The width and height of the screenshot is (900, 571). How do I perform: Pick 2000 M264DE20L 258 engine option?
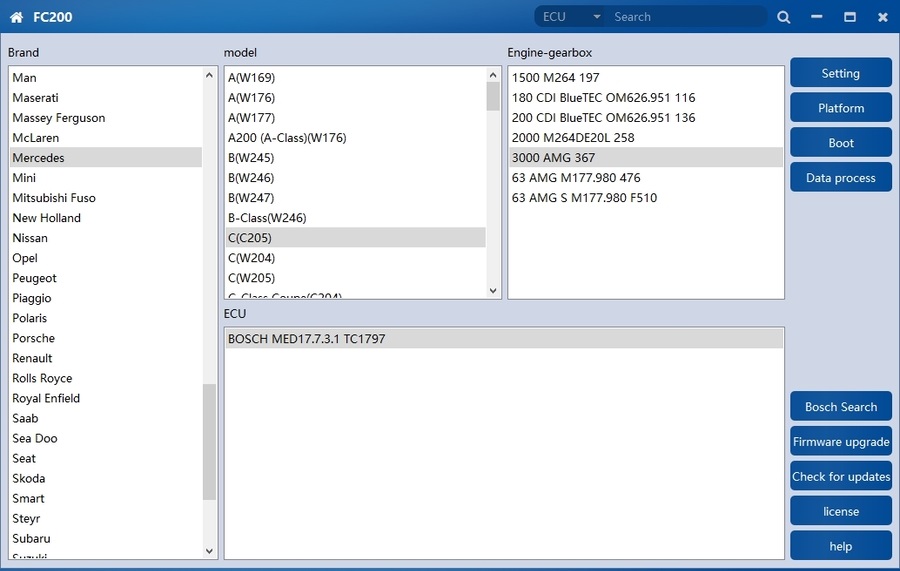click(x=572, y=138)
